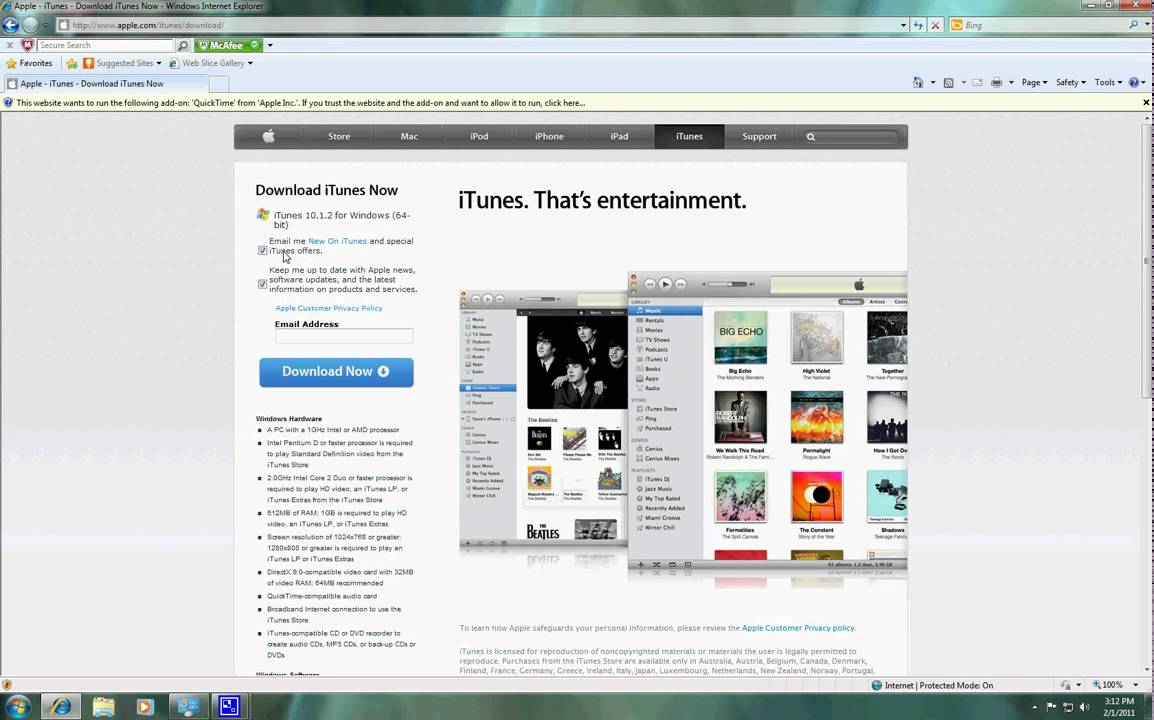This screenshot has height=720, width=1154.
Task: Click the Home icon in command bar
Action: coord(918,82)
